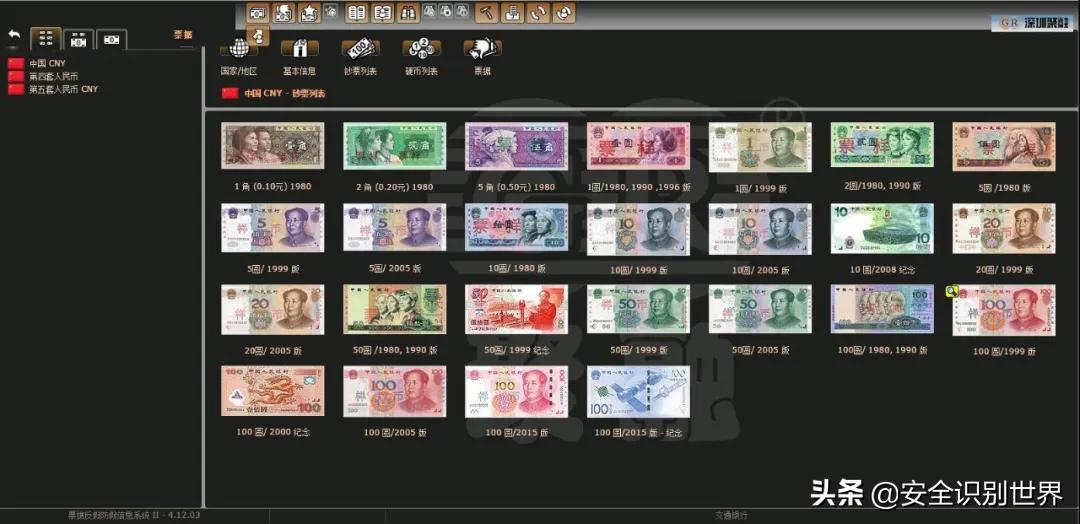The image size is (1080, 524).
Task: Open the 50圆/2005 banknote thumbnail
Action: click(x=760, y=309)
